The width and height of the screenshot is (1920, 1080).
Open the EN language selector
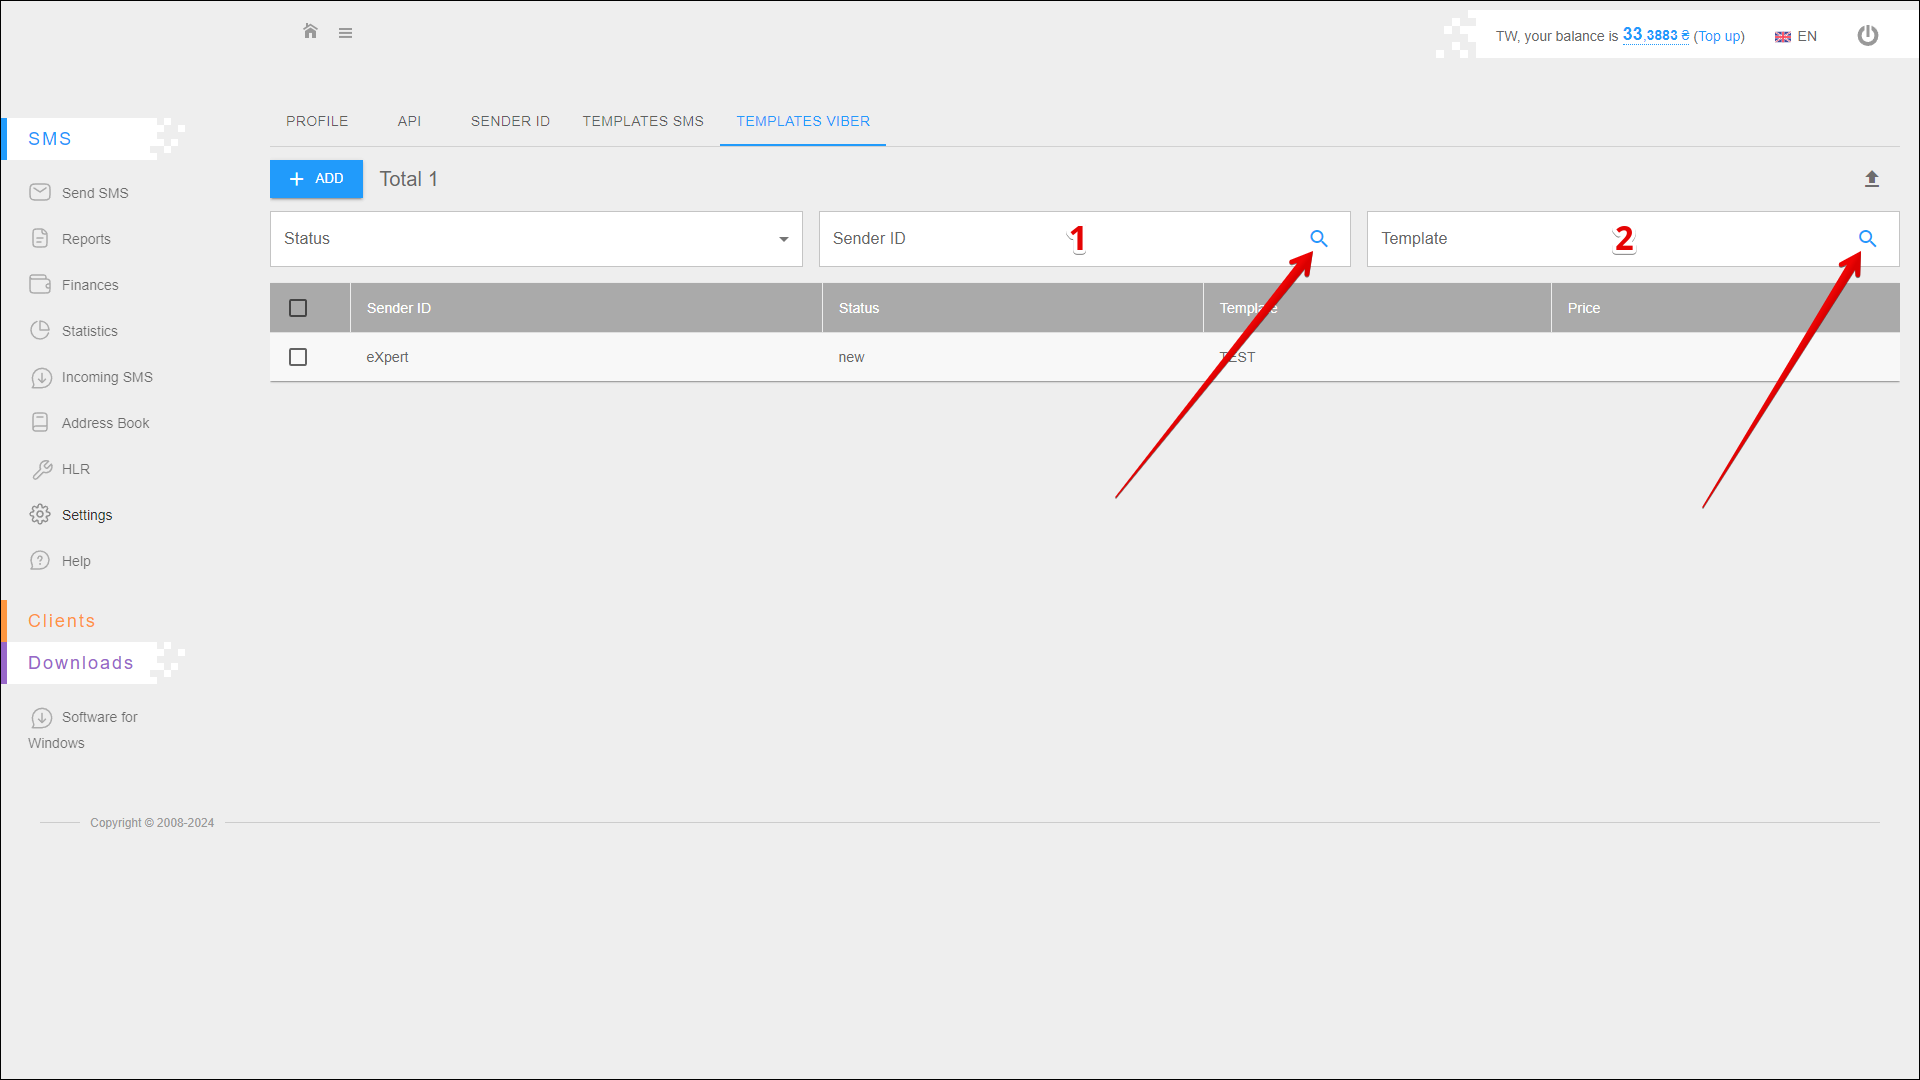tap(1796, 36)
